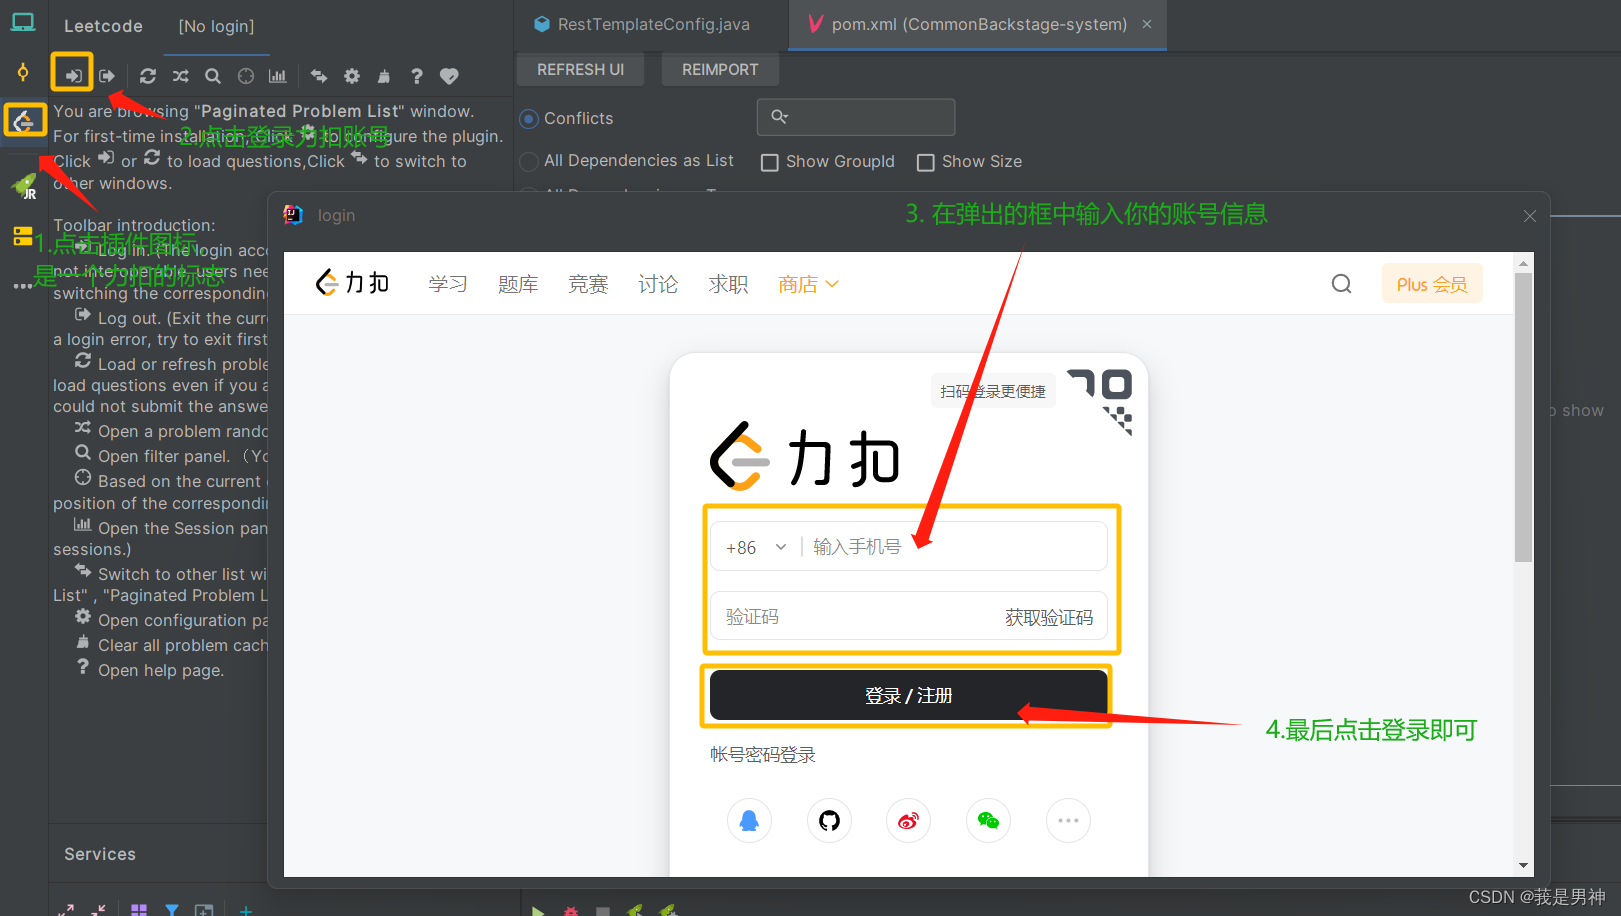Click the Plus 会员 button
The height and width of the screenshot is (916, 1621).
point(1432,284)
